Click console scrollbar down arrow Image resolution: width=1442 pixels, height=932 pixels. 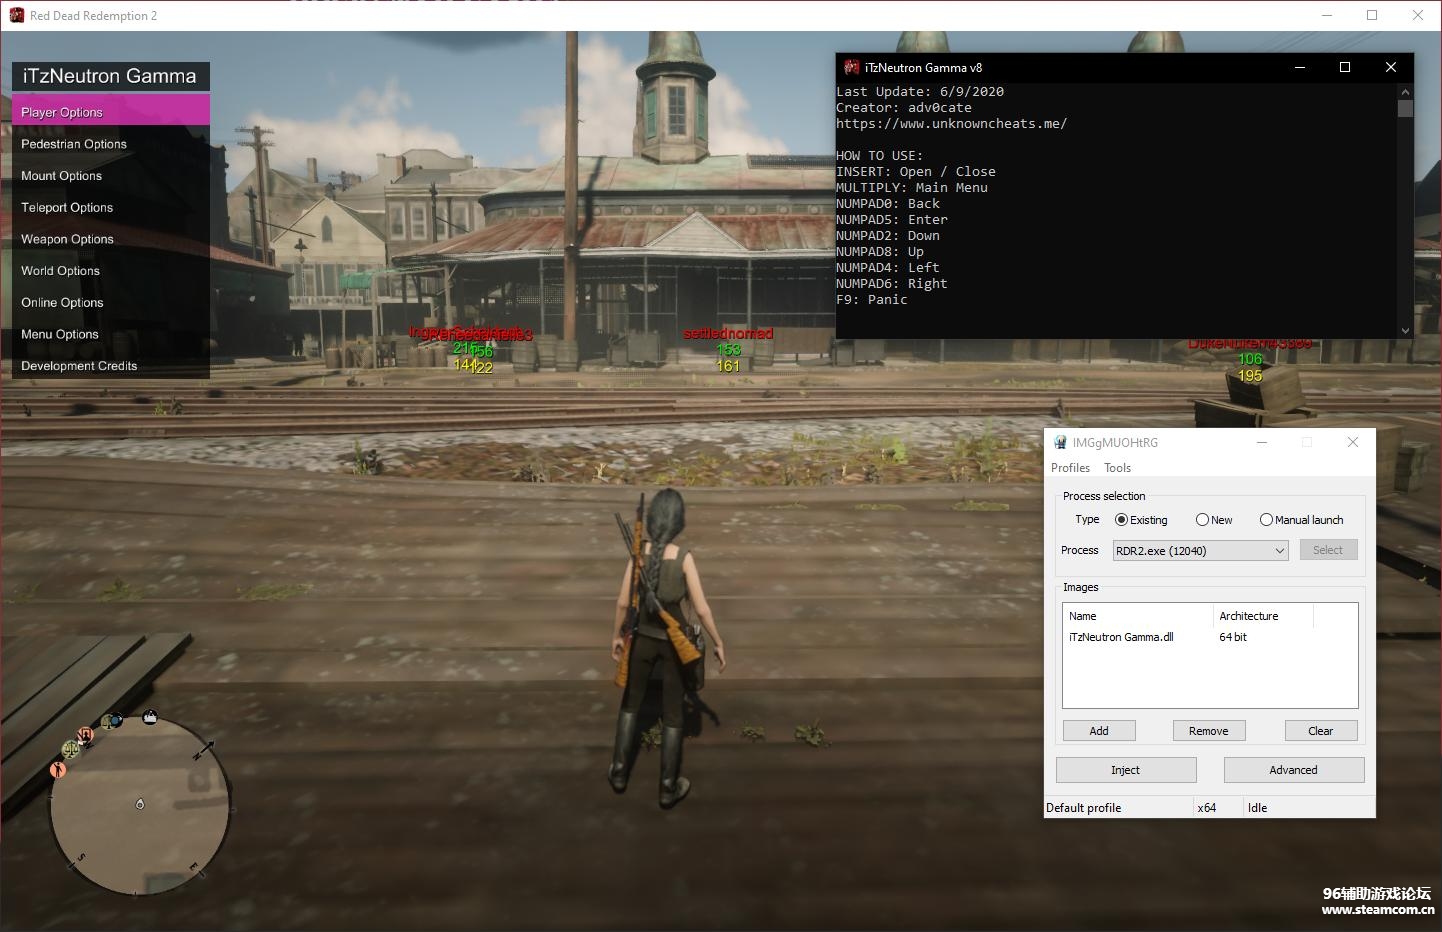(x=1405, y=330)
